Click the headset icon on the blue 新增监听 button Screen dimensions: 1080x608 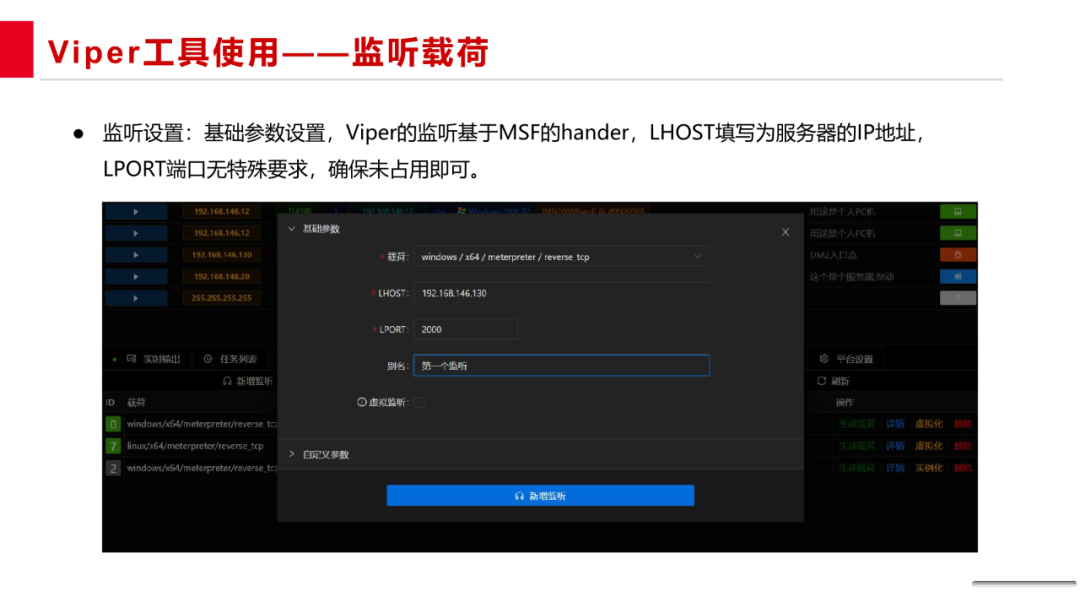click(x=519, y=496)
